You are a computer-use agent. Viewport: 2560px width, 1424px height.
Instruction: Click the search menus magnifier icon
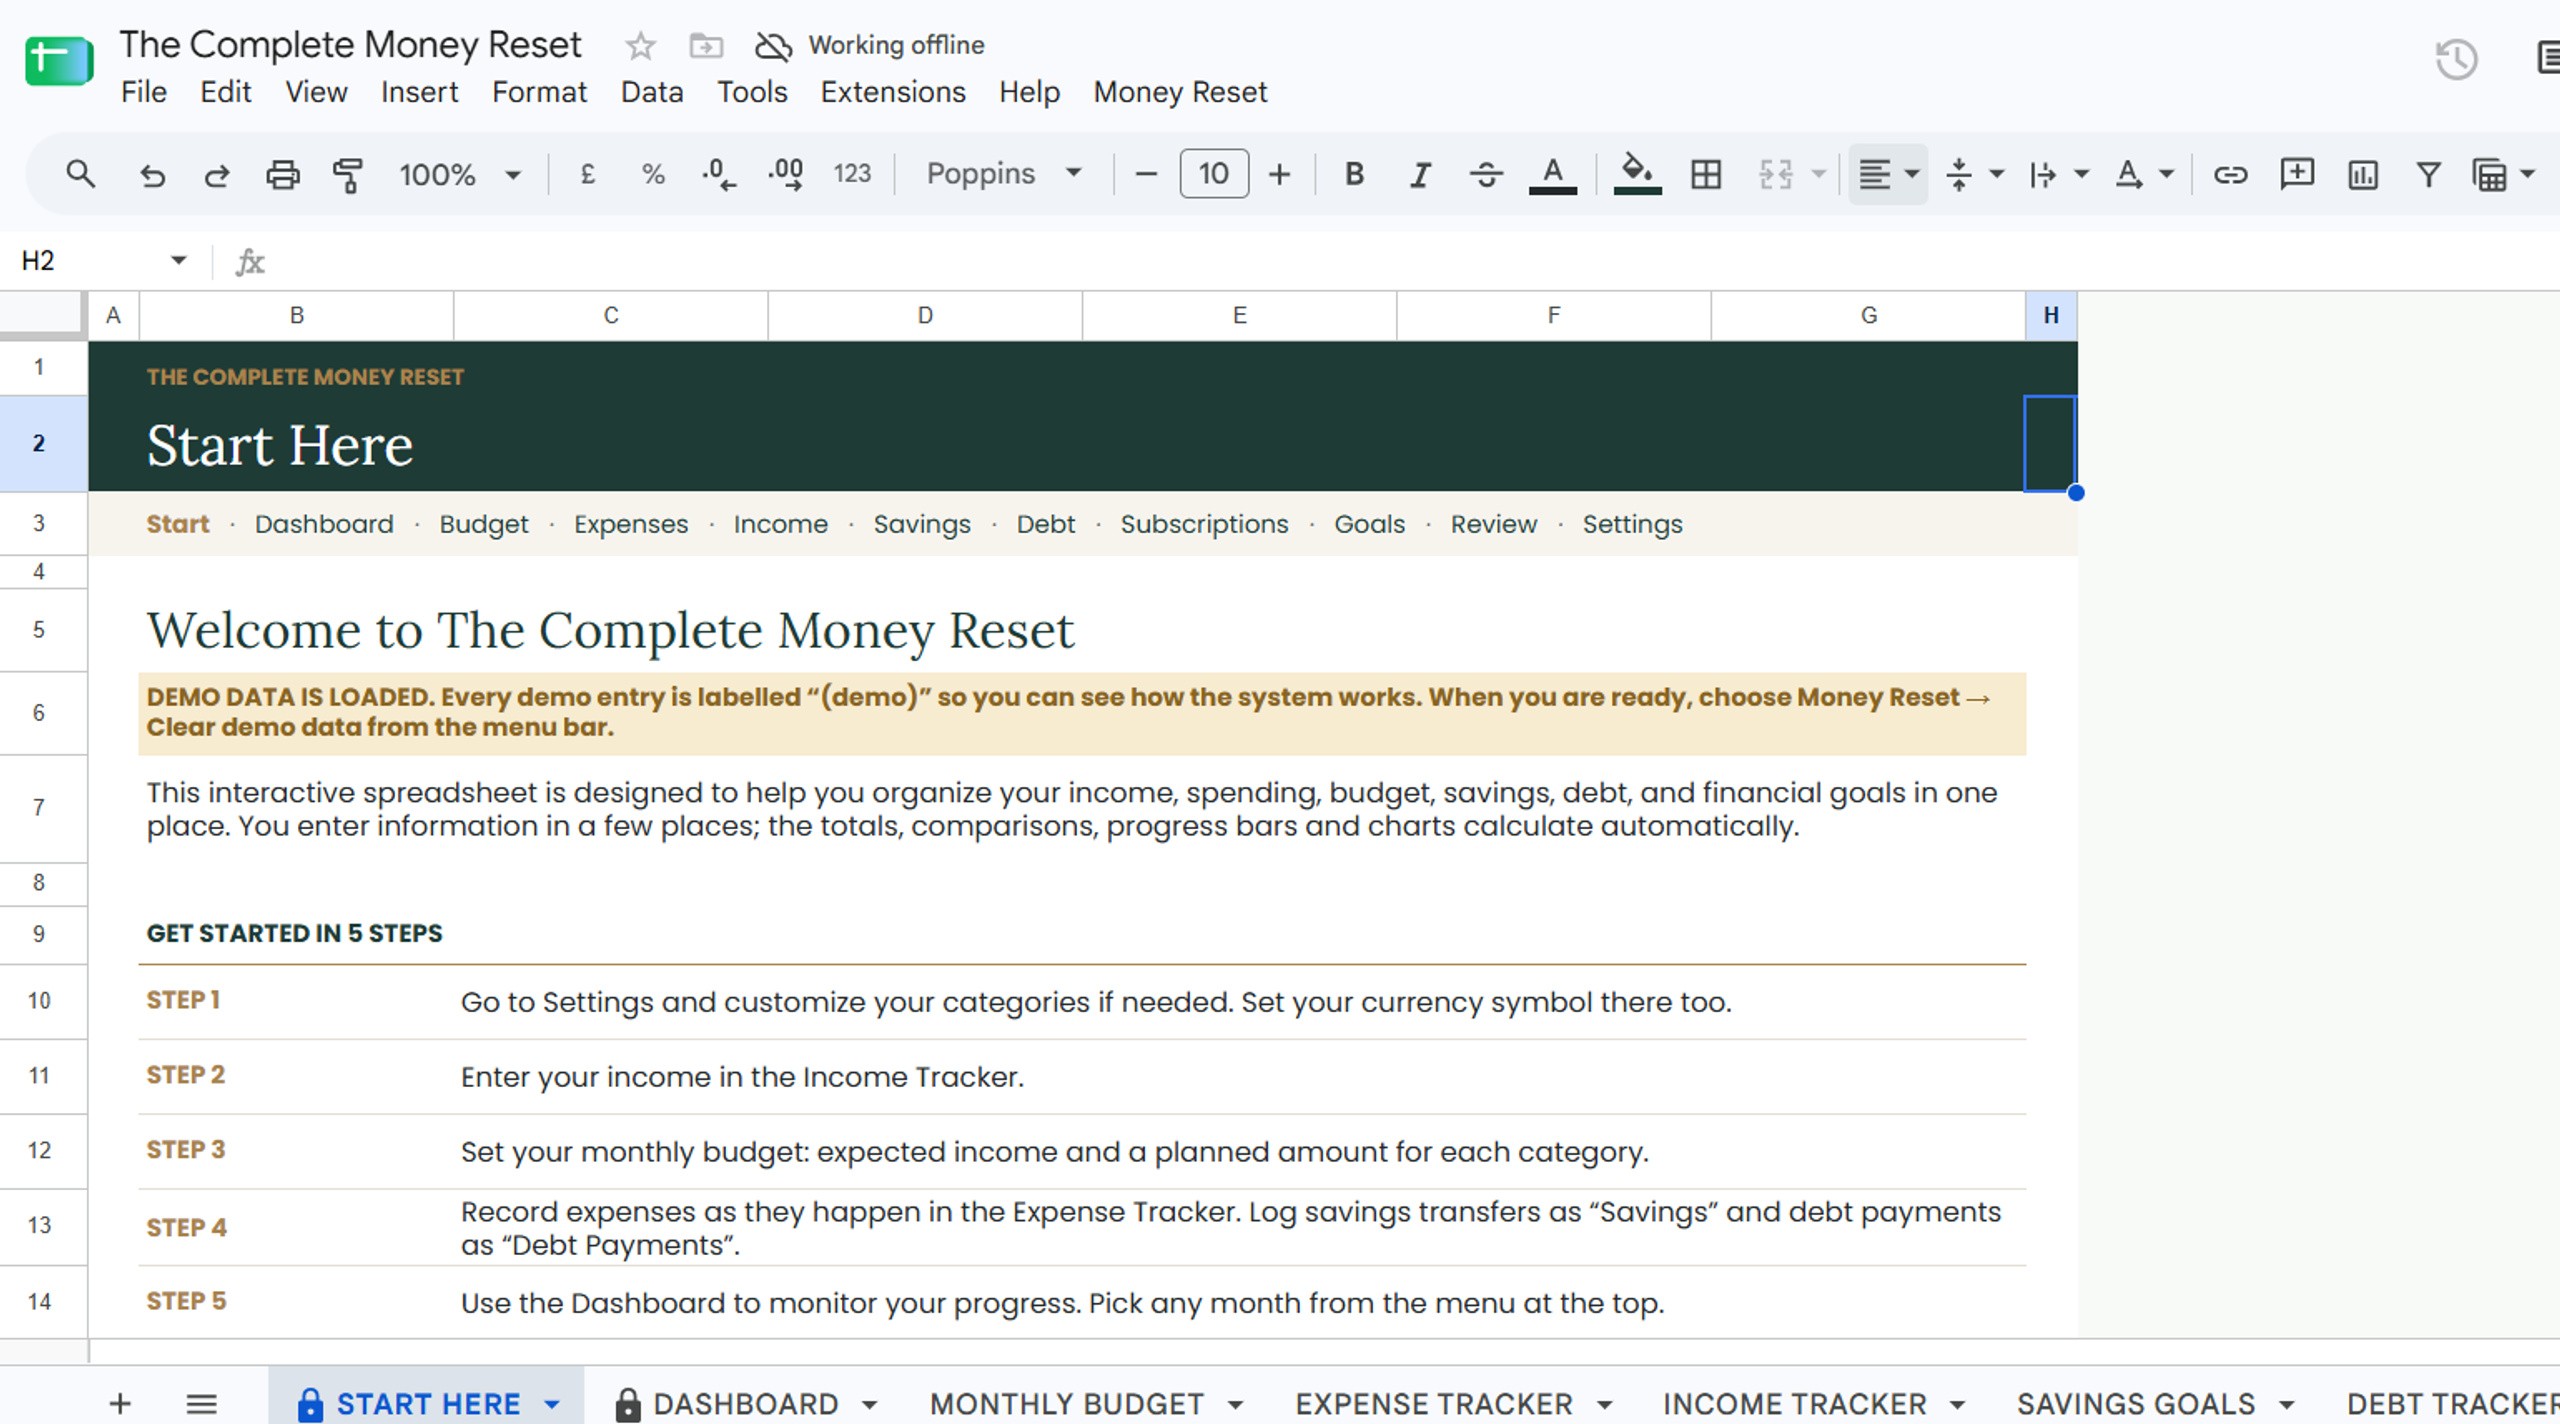[x=80, y=174]
